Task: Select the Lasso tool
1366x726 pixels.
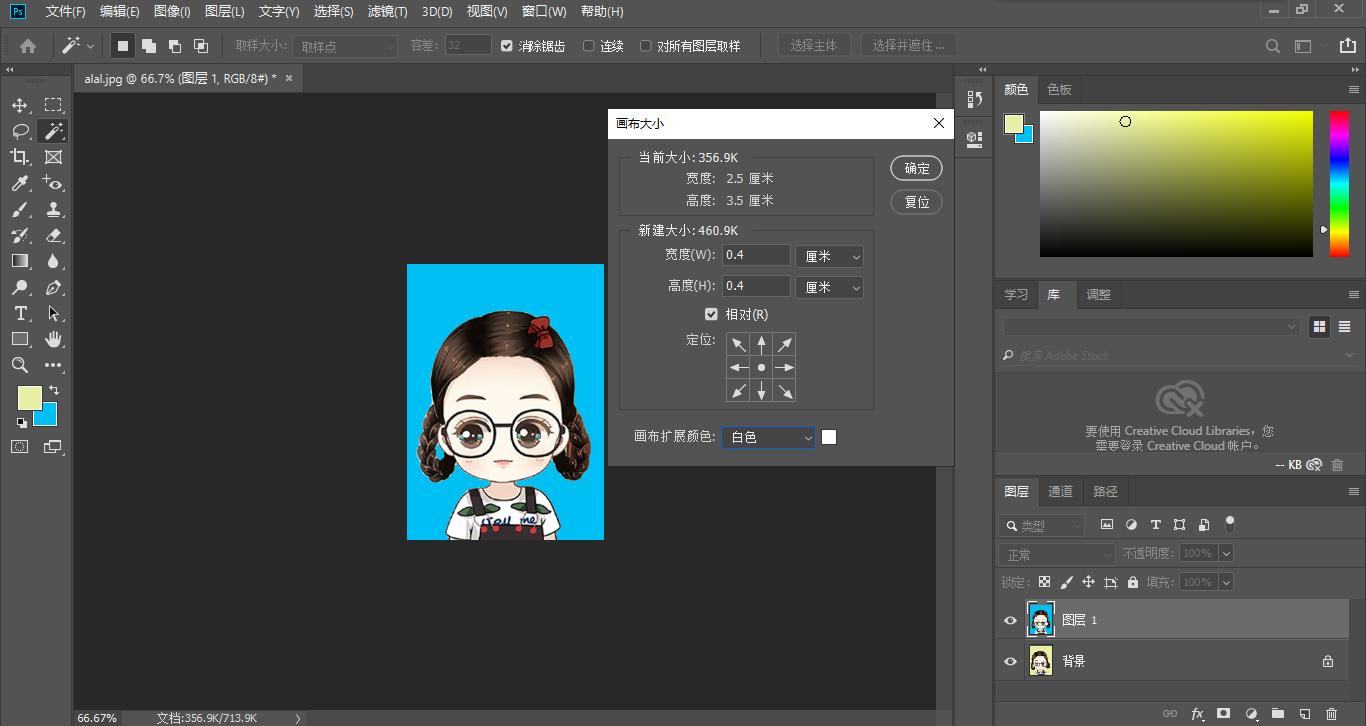Action: coord(20,130)
